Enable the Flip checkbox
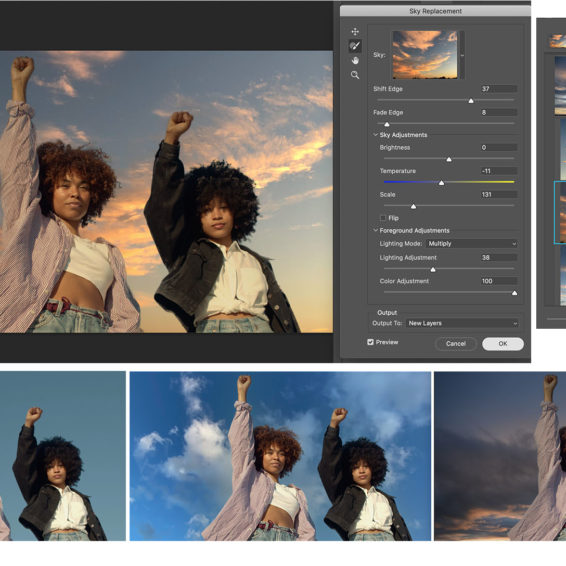This screenshot has height=566, width=566. pyautogui.click(x=383, y=218)
